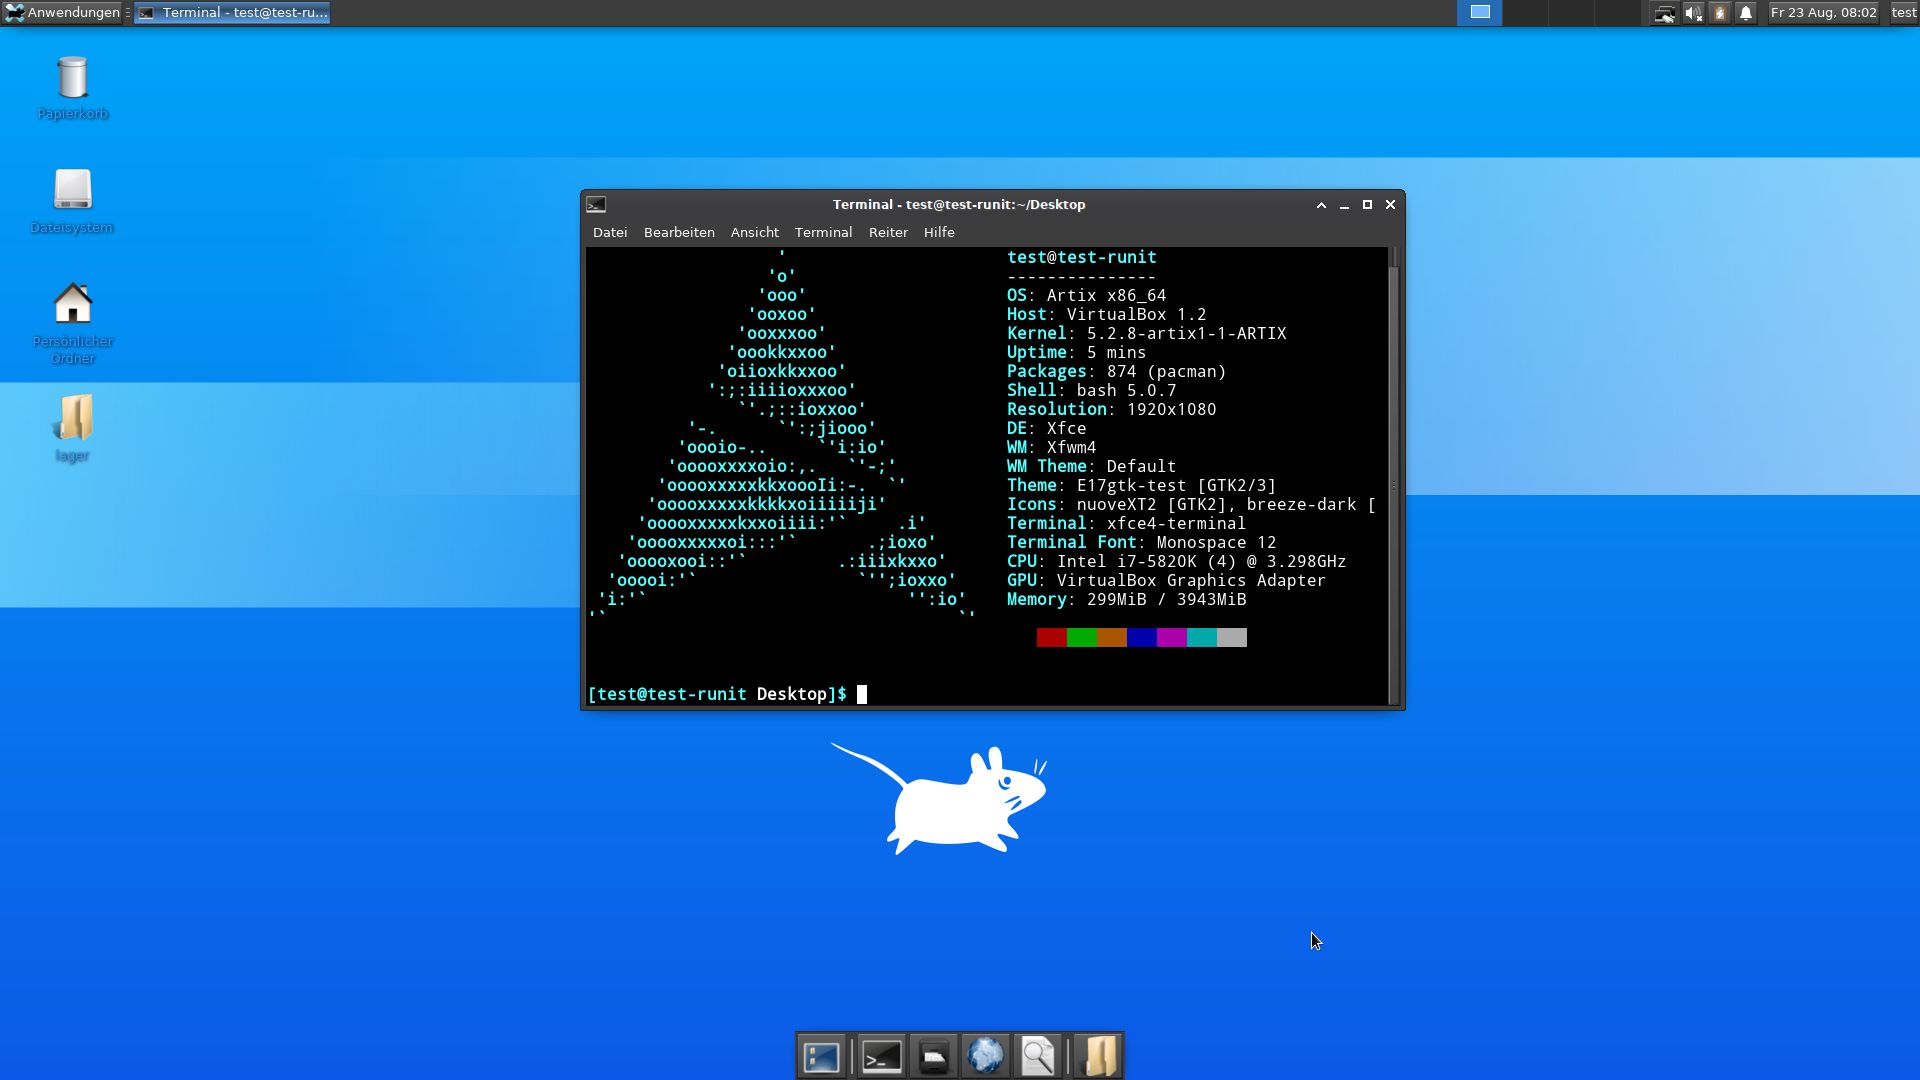The image size is (1920, 1080).
Task: Click the 'WM Theme: Default' line
Action: coord(1091,466)
